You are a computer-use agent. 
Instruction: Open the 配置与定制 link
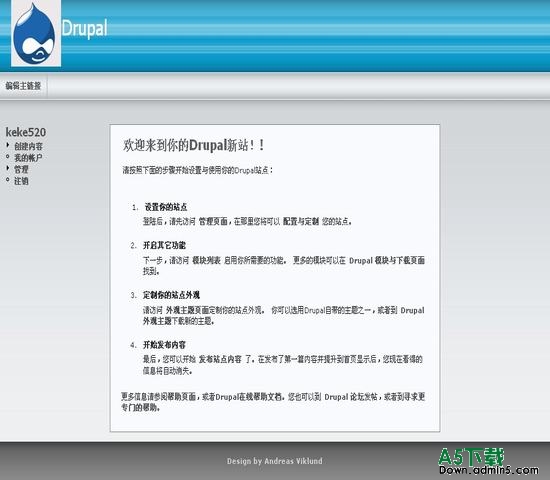[301, 221]
